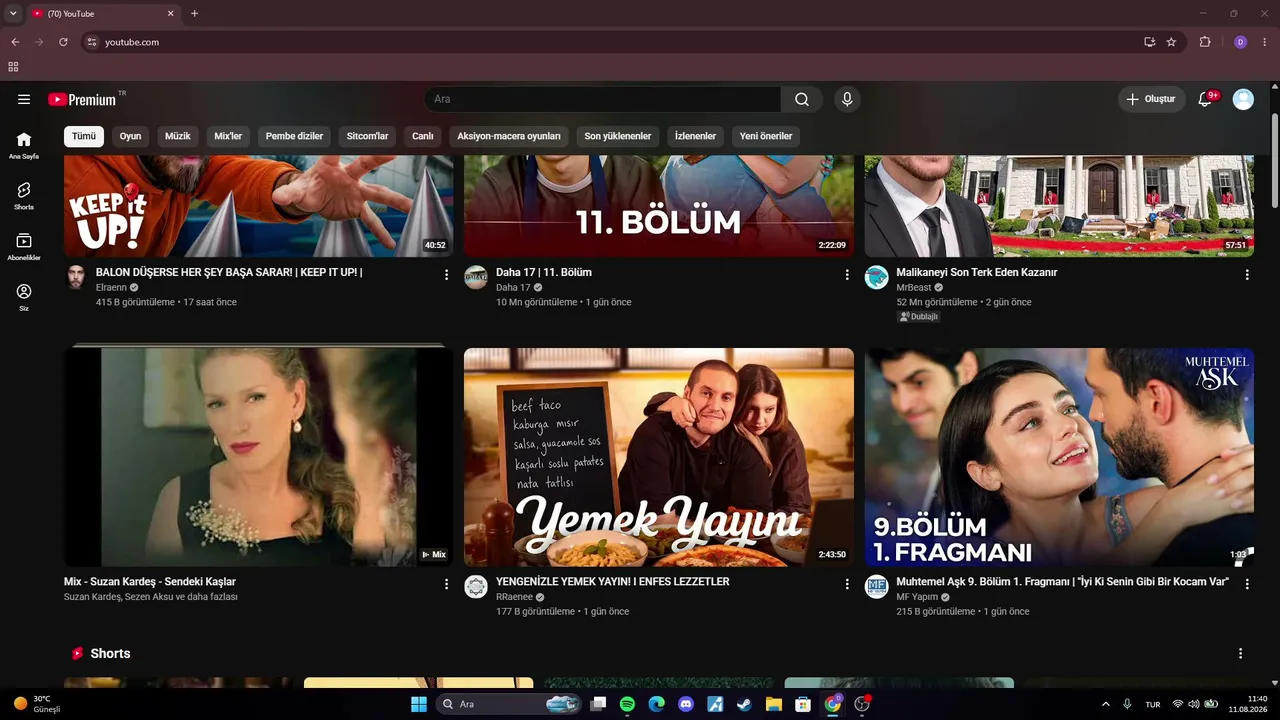
Task: Open options for Malikaneyi Son Terk Eden video
Action: 1246,275
